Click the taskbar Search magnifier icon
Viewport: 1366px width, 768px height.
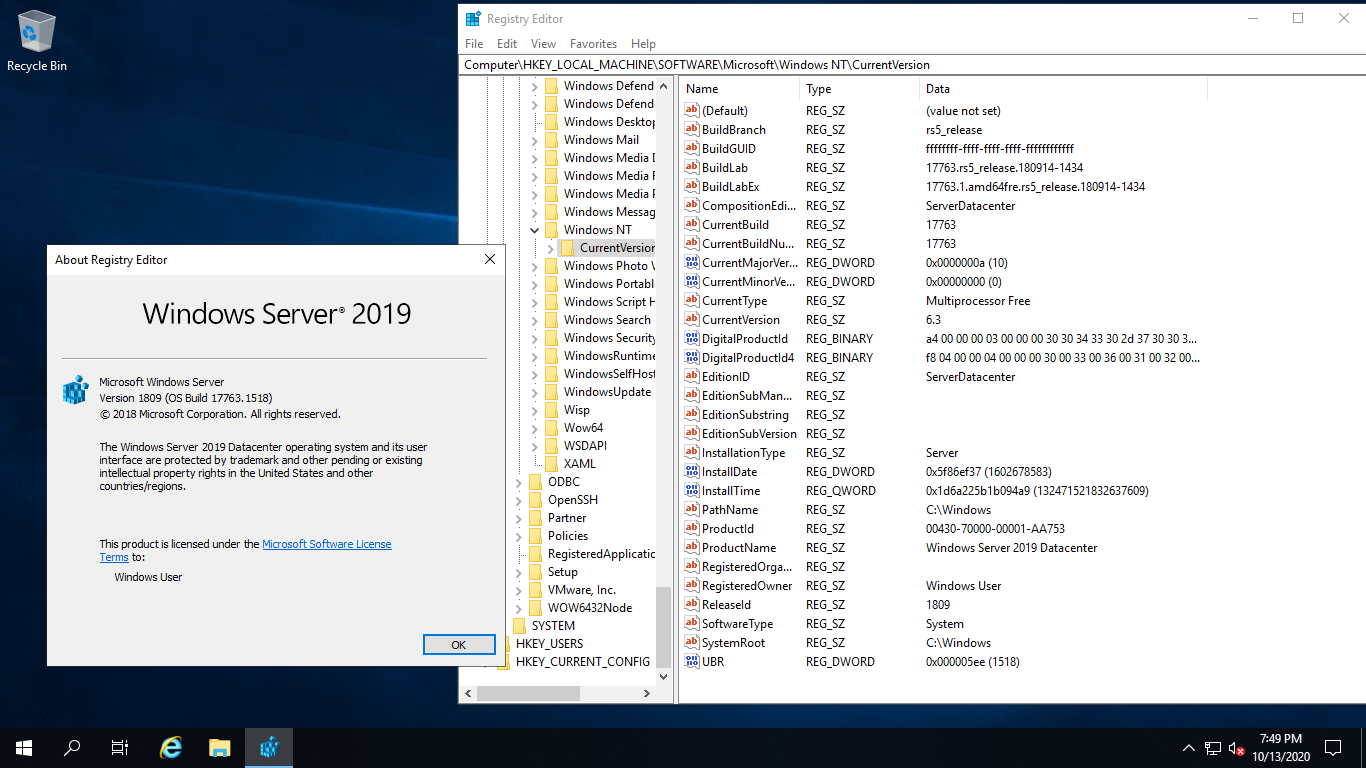coord(72,747)
